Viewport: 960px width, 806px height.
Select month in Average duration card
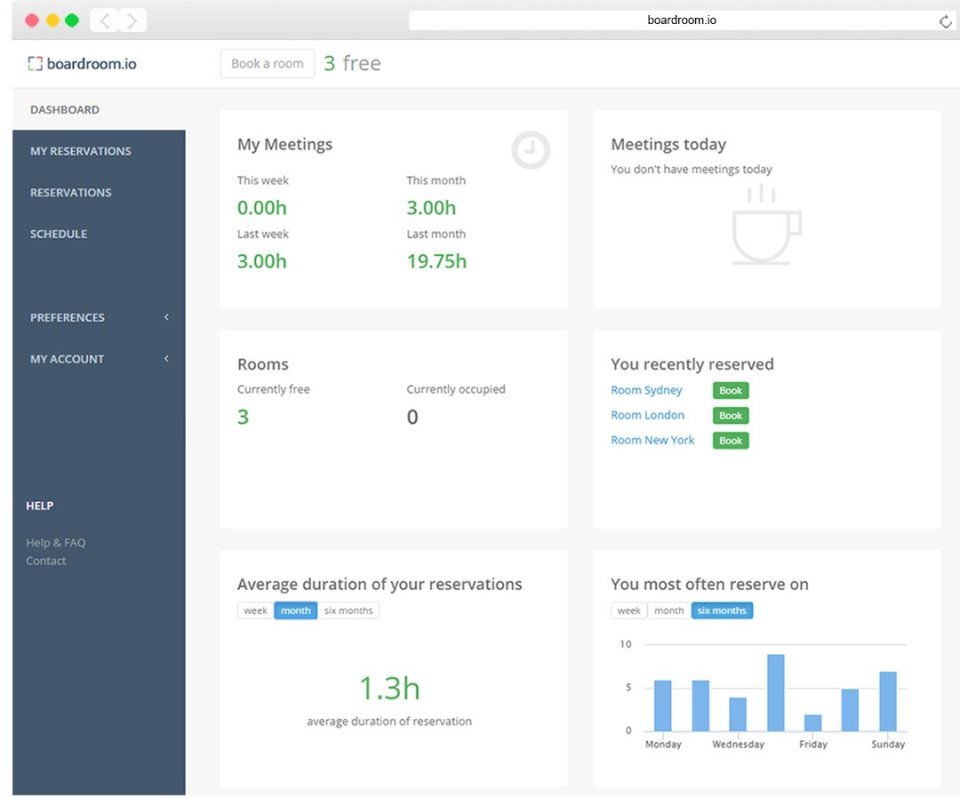(296, 611)
